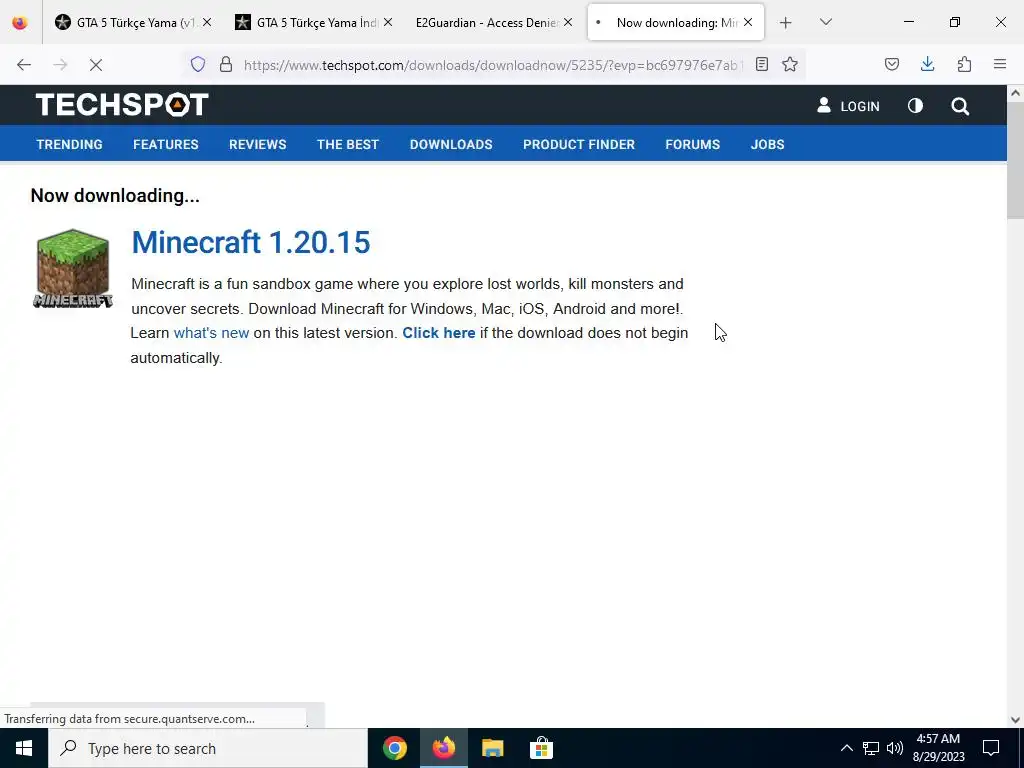Click the Firefox View icon in the tab strip
Image resolution: width=1024 pixels, height=768 pixels.
click(x=20, y=22)
